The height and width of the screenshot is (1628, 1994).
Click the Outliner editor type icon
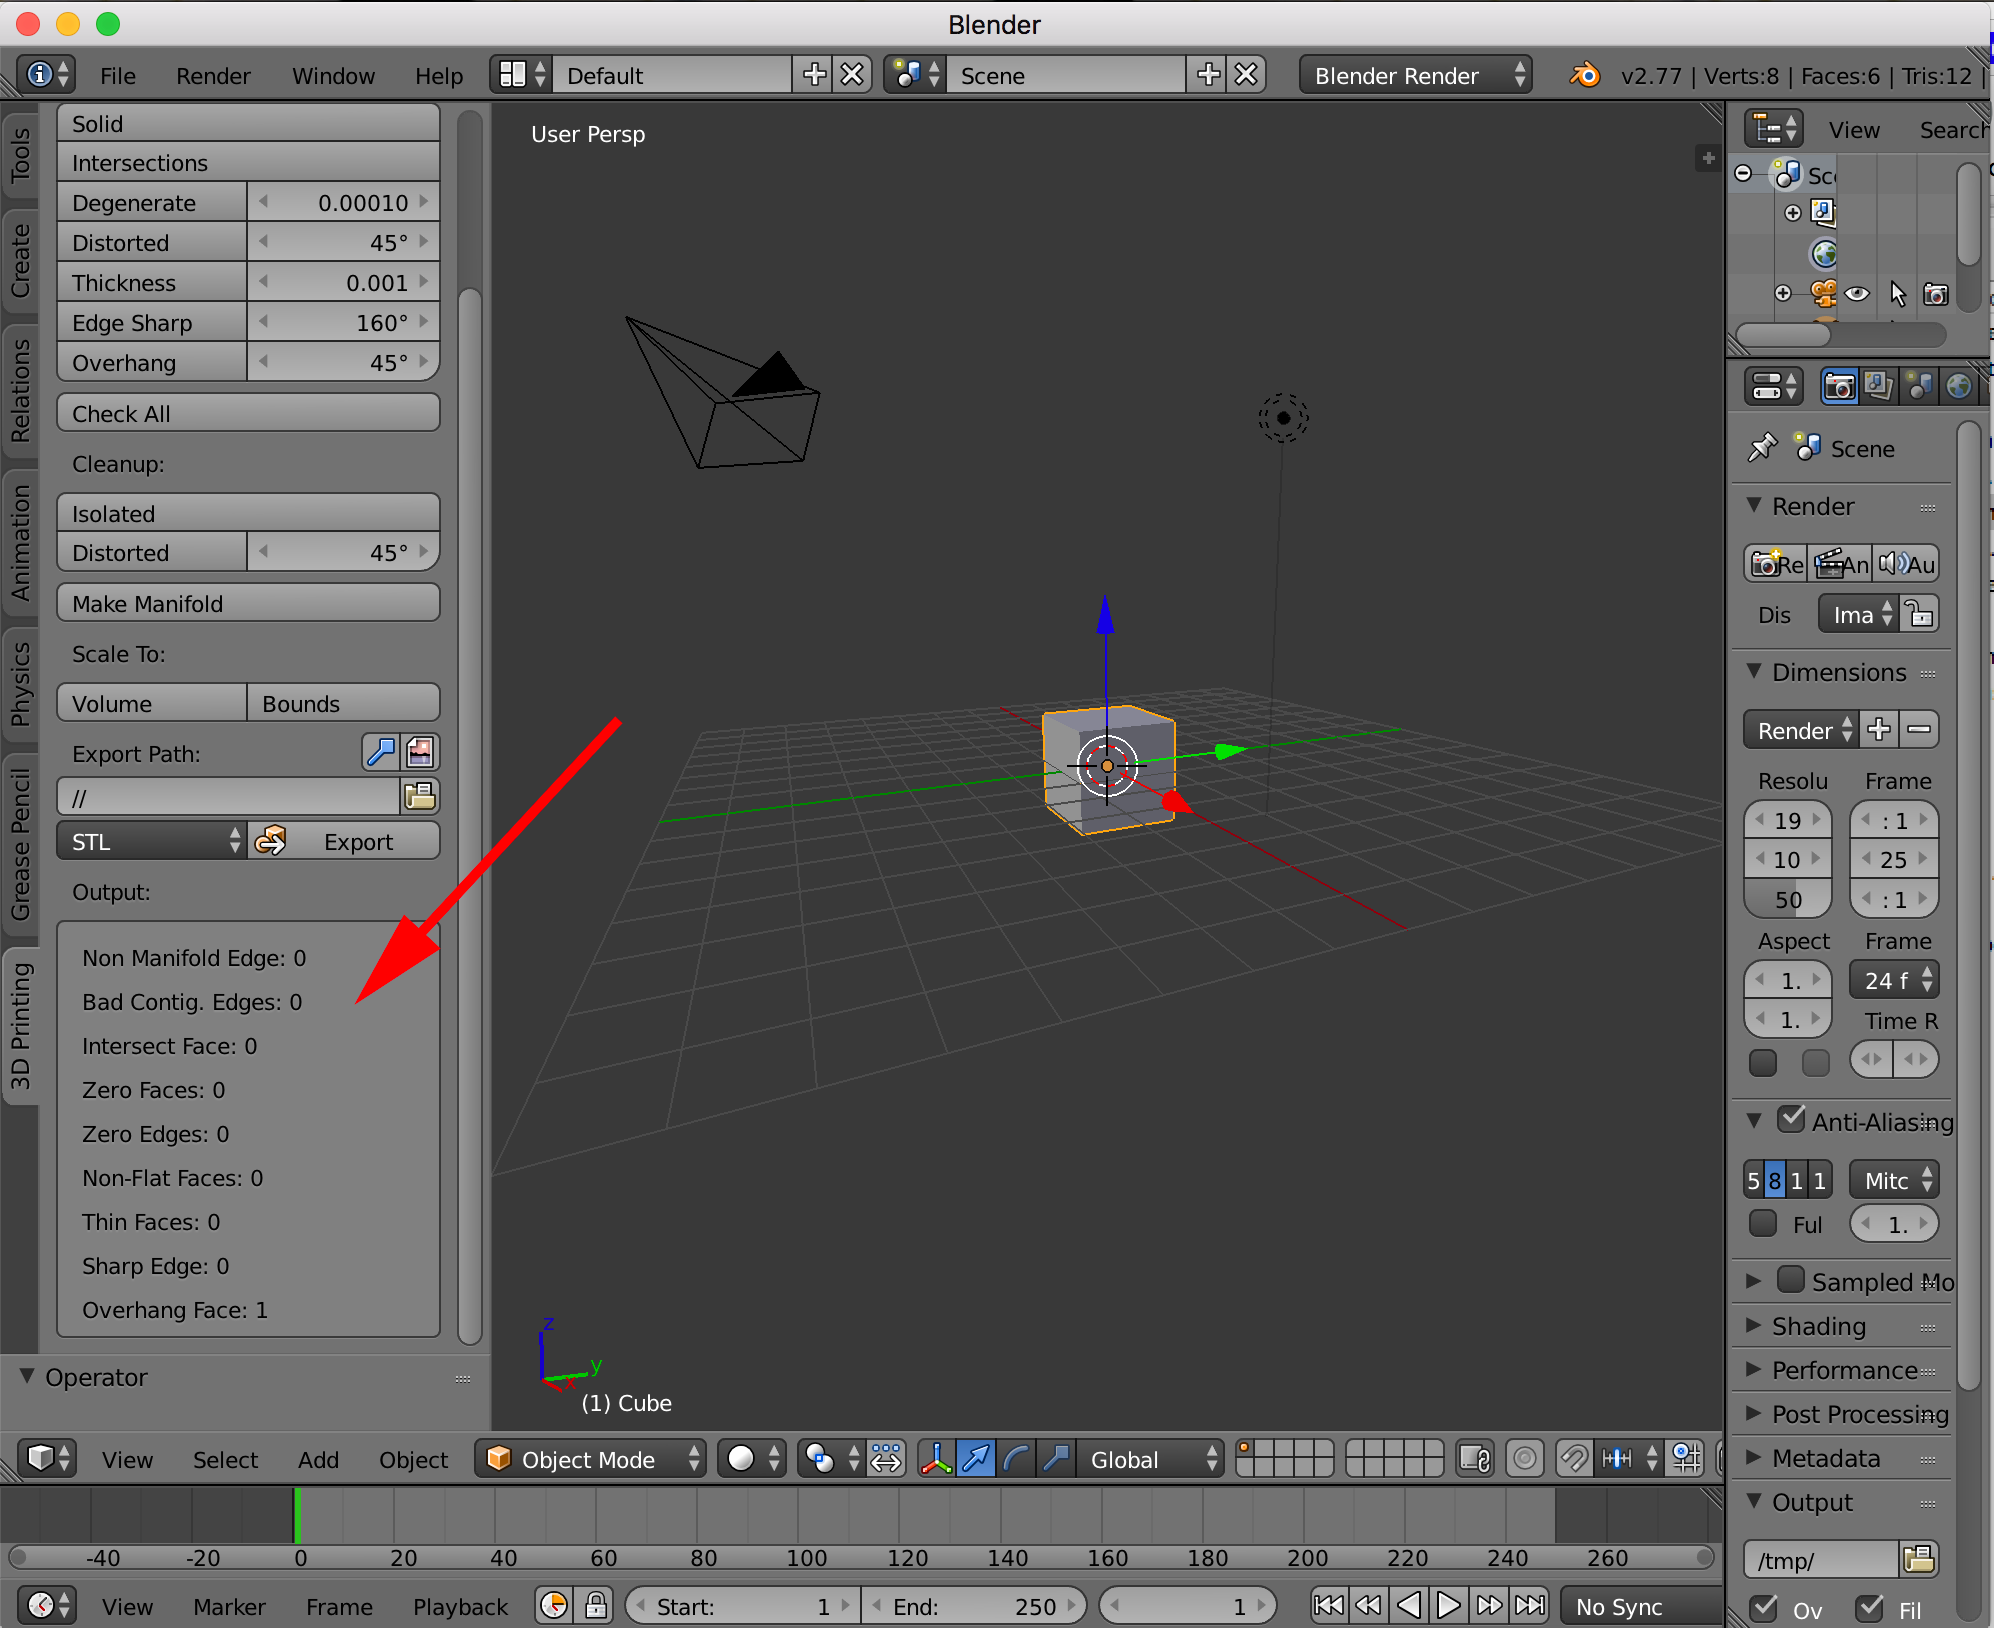coord(1774,129)
